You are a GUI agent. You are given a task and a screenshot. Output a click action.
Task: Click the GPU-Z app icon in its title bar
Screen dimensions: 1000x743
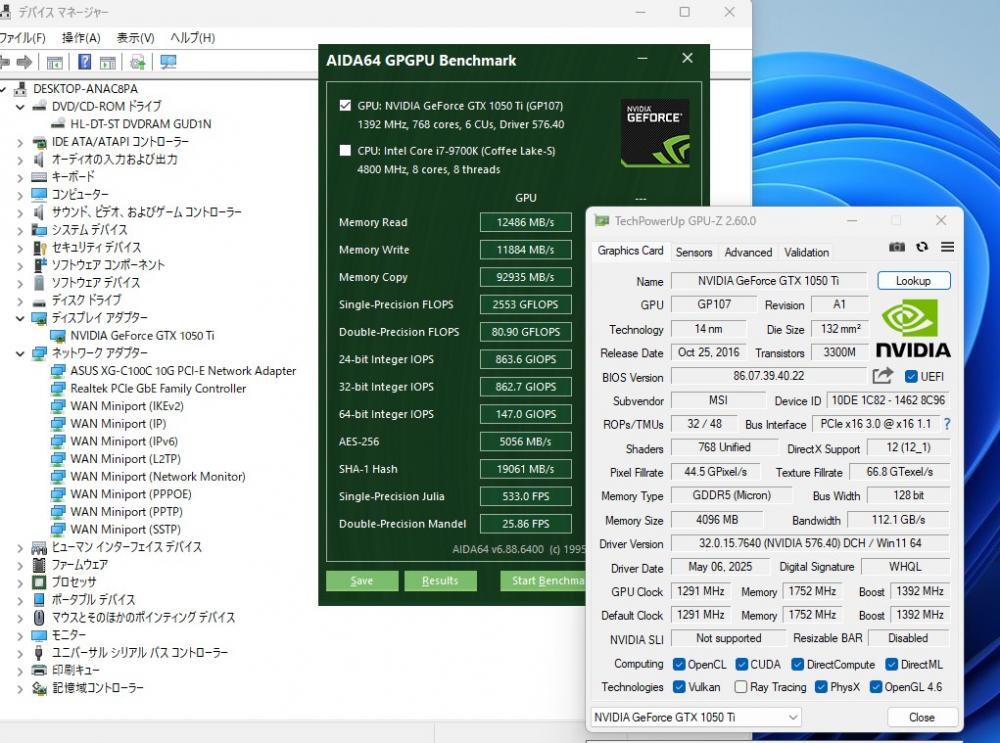(x=601, y=221)
